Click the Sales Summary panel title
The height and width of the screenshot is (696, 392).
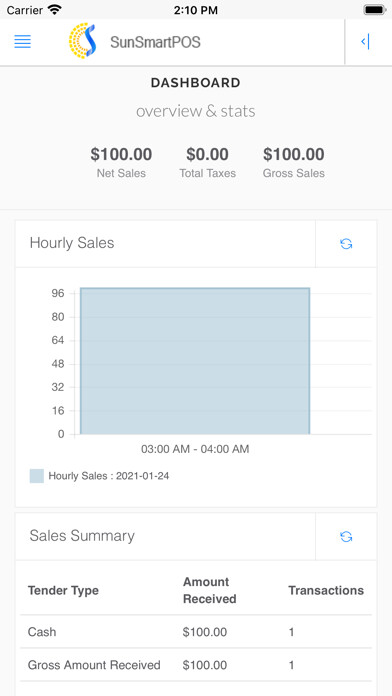[82, 536]
